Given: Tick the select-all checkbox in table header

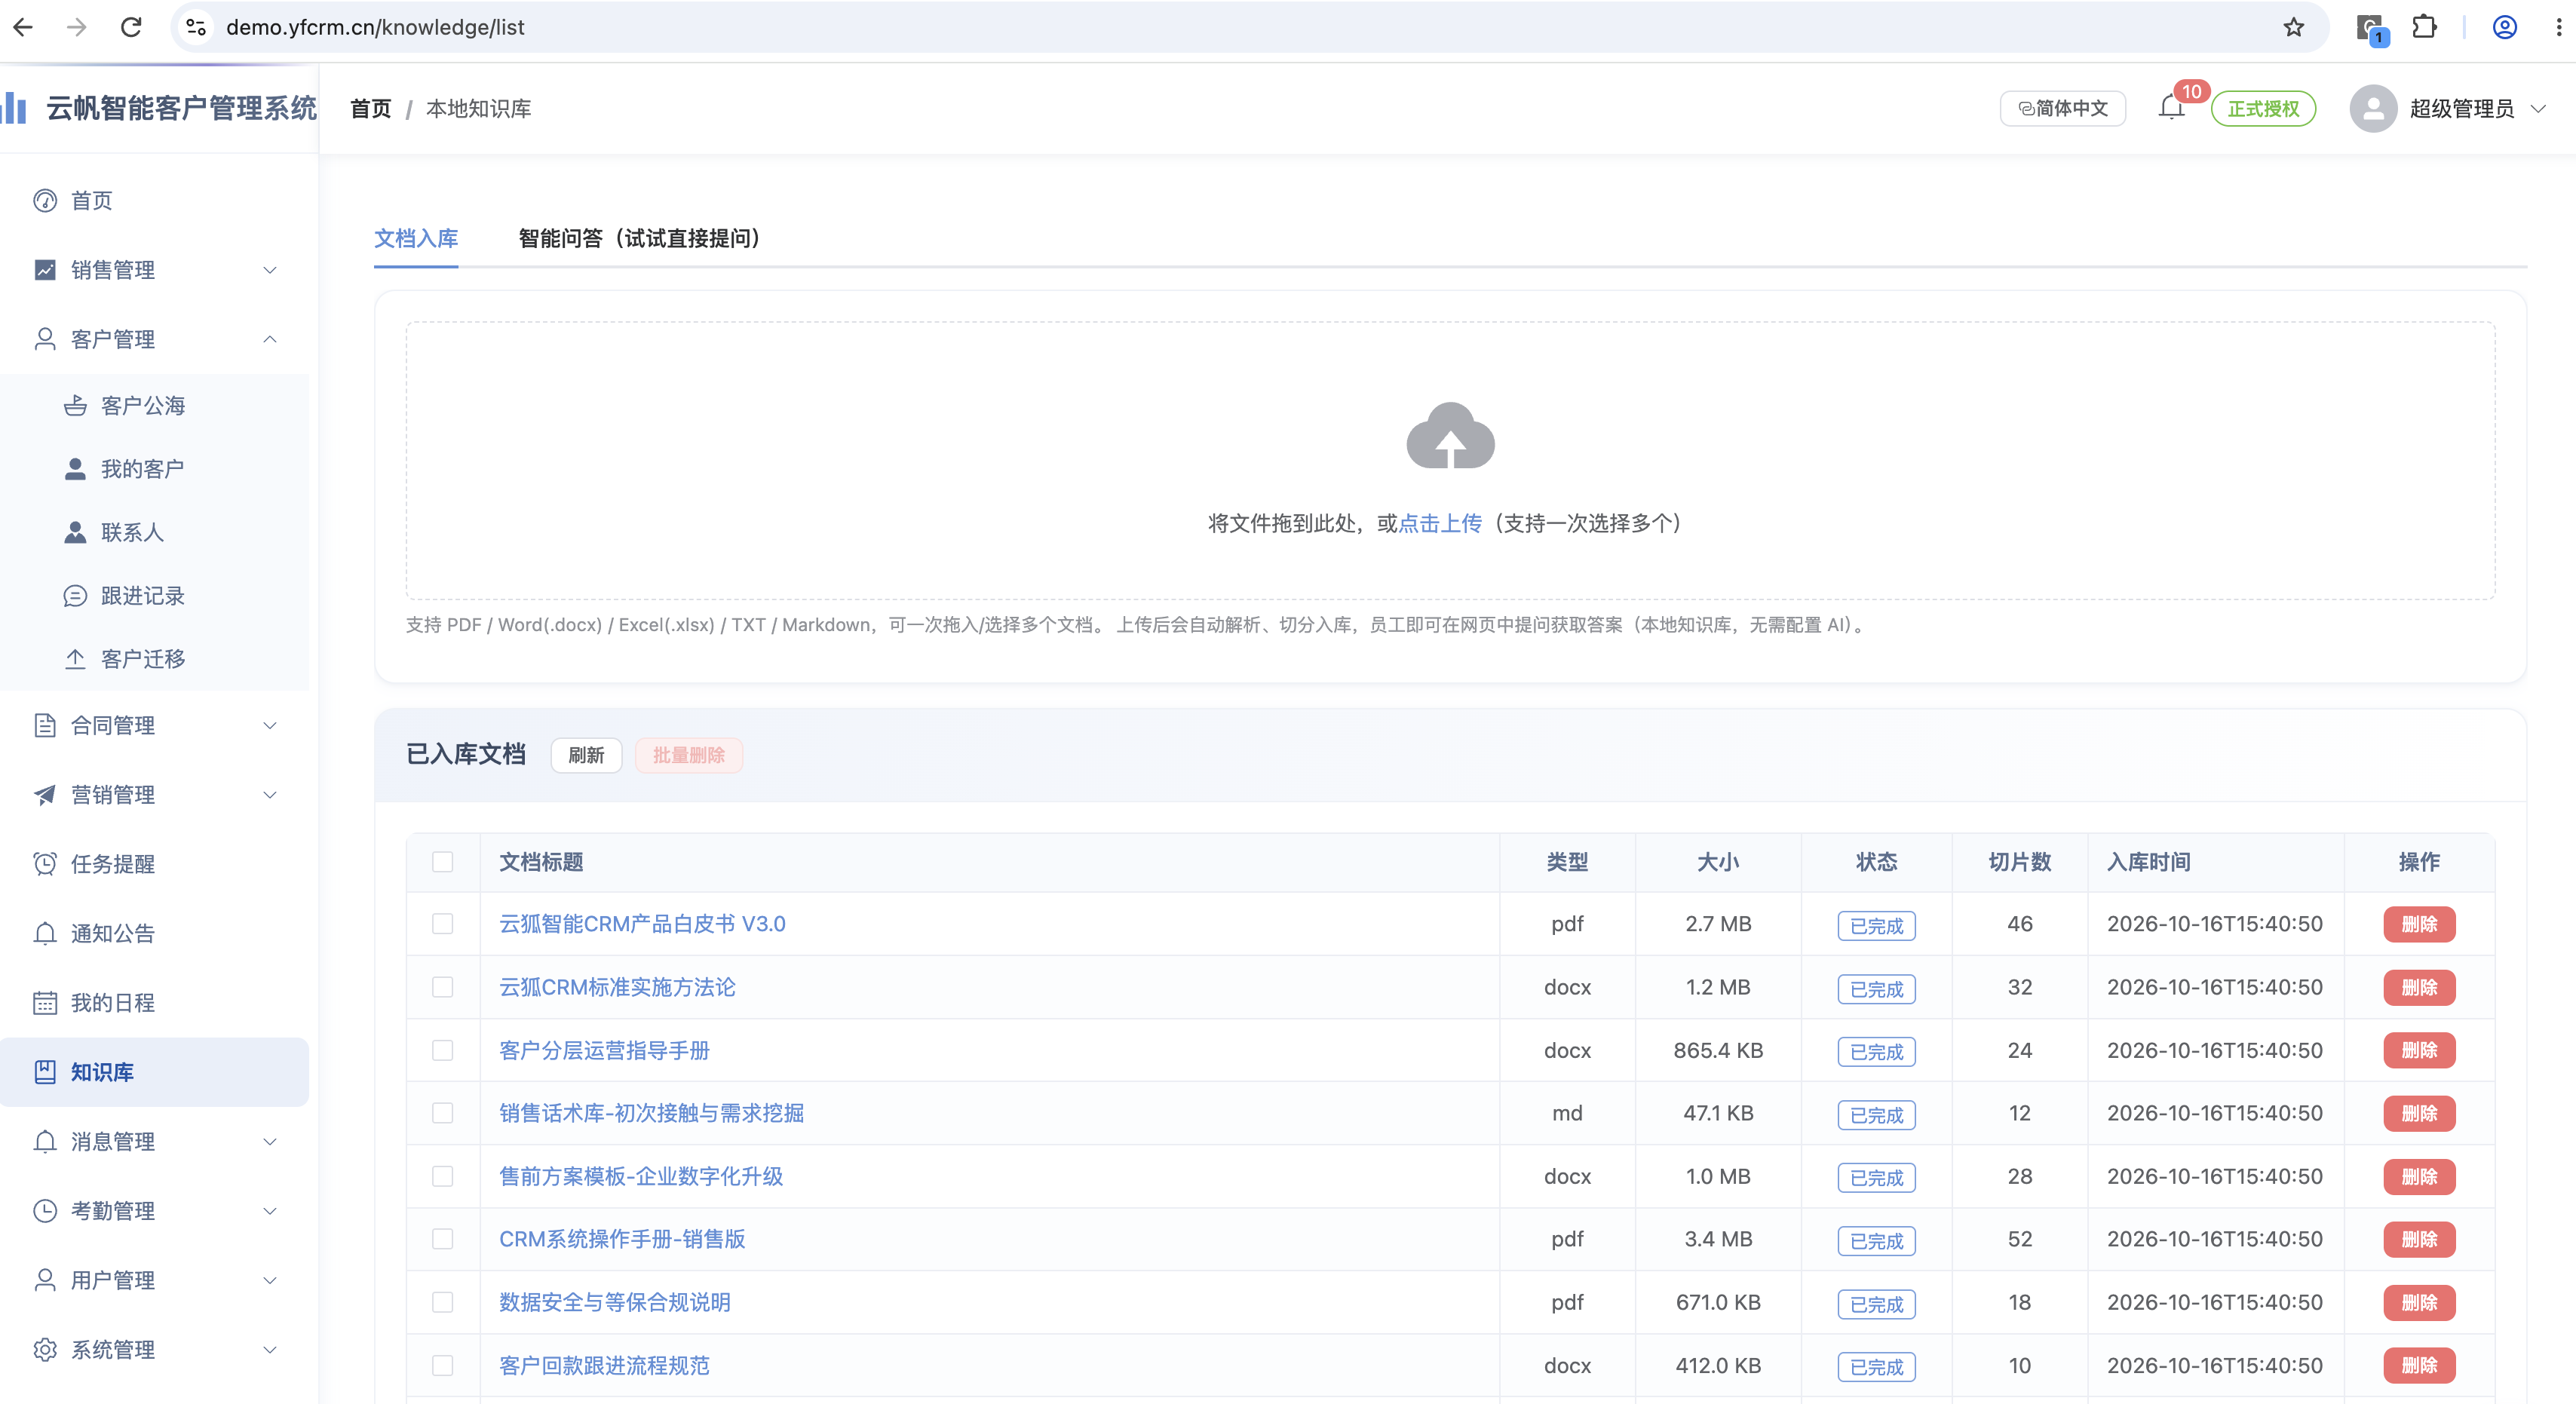Looking at the screenshot, I should pos(442,861).
